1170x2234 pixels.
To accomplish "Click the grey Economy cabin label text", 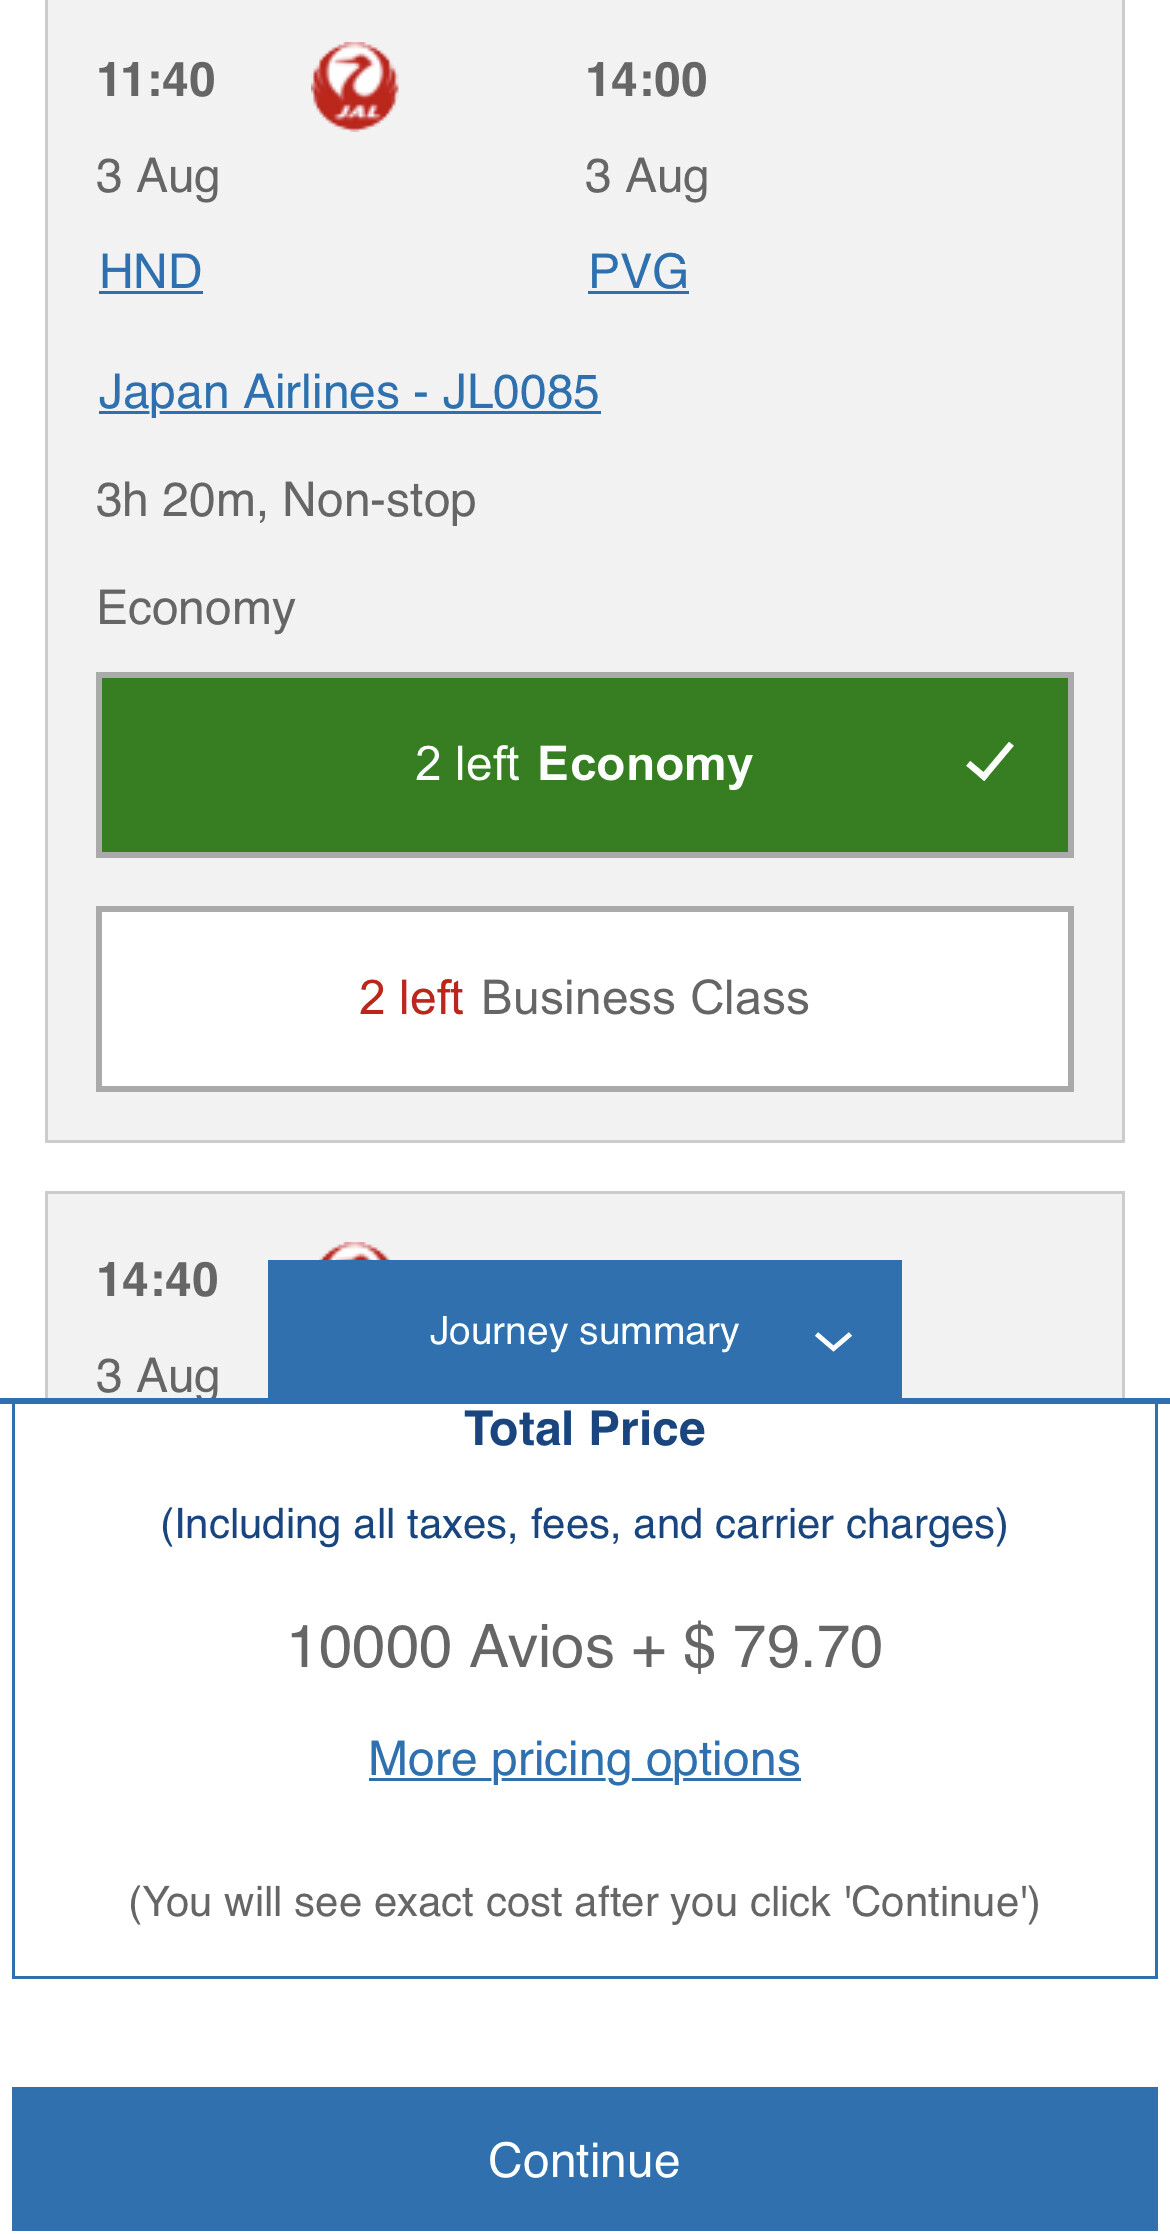I will coord(196,608).
